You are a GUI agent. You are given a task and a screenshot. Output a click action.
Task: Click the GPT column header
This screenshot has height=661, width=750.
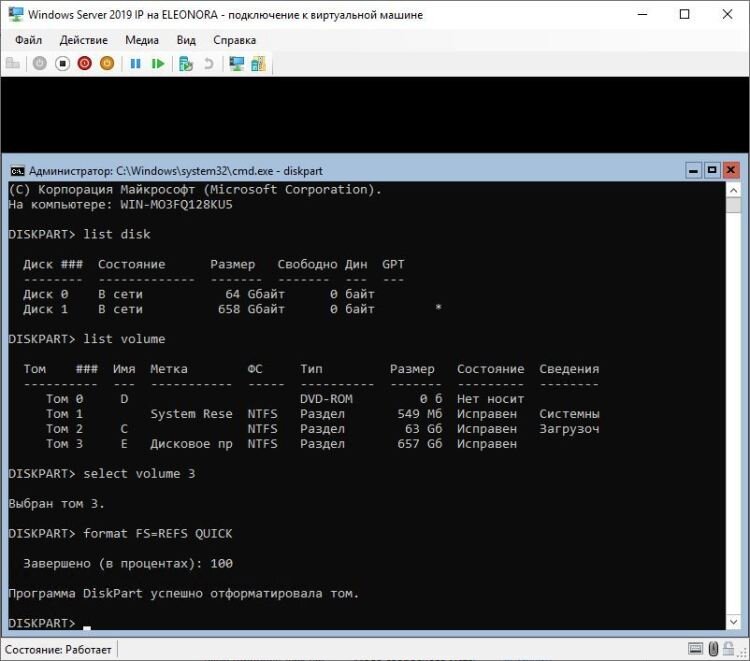tap(393, 264)
